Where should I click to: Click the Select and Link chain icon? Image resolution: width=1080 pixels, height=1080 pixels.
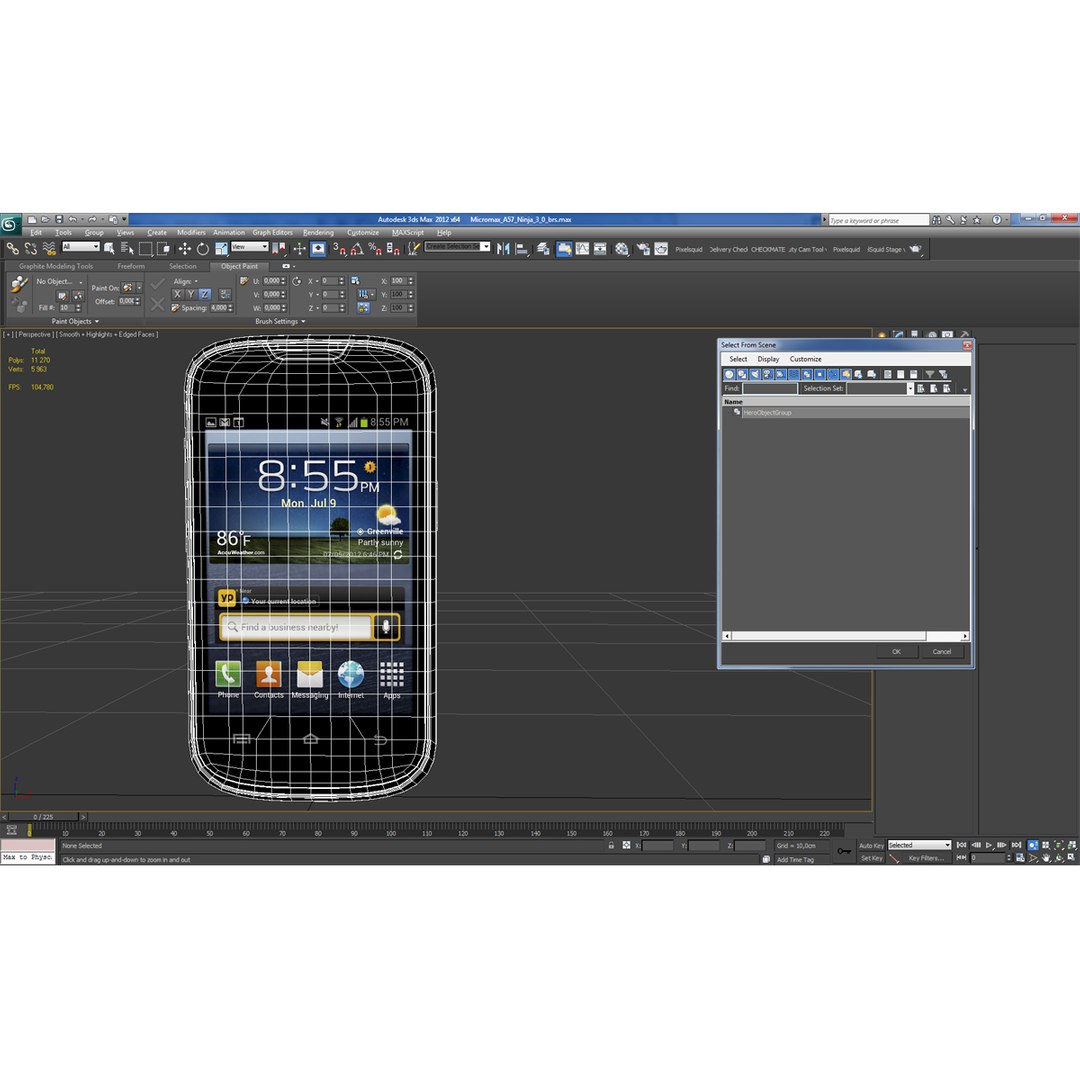[x=13, y=249]
